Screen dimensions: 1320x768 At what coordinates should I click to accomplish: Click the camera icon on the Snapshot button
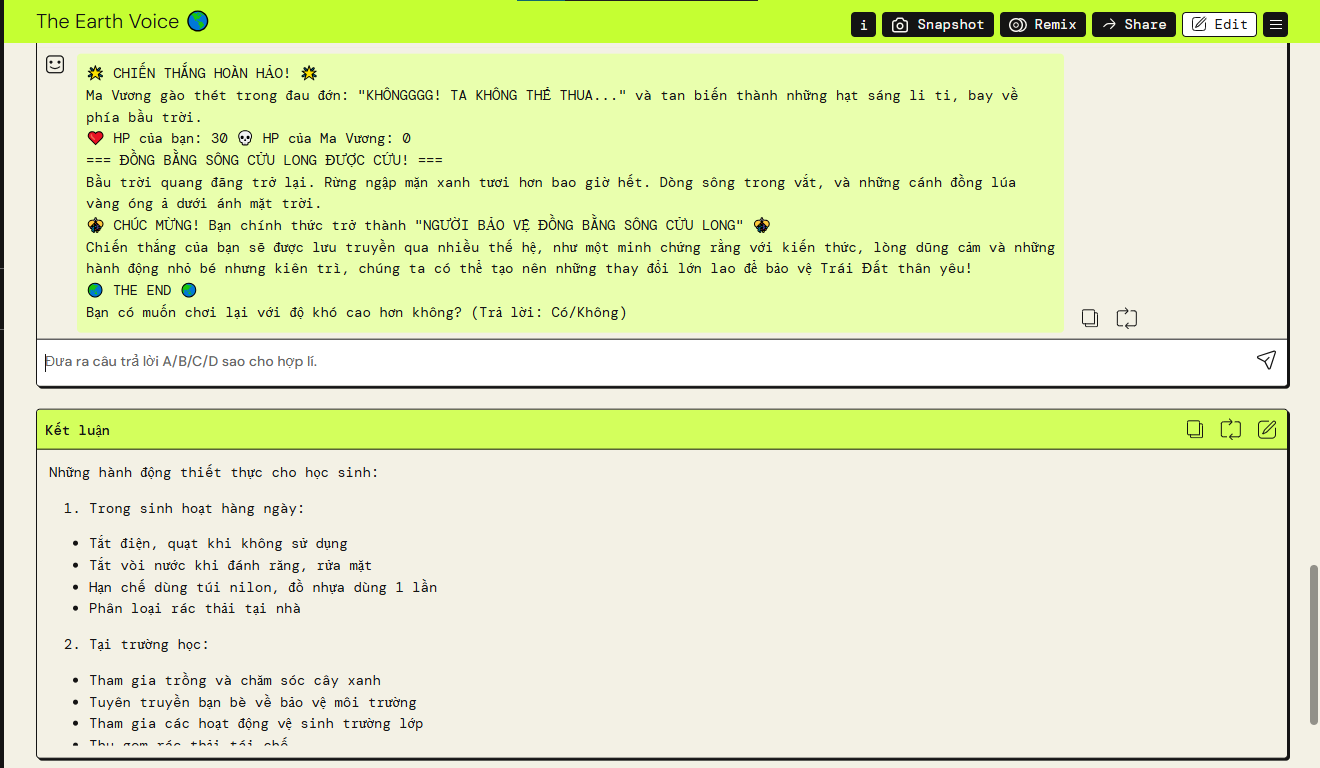899,24
